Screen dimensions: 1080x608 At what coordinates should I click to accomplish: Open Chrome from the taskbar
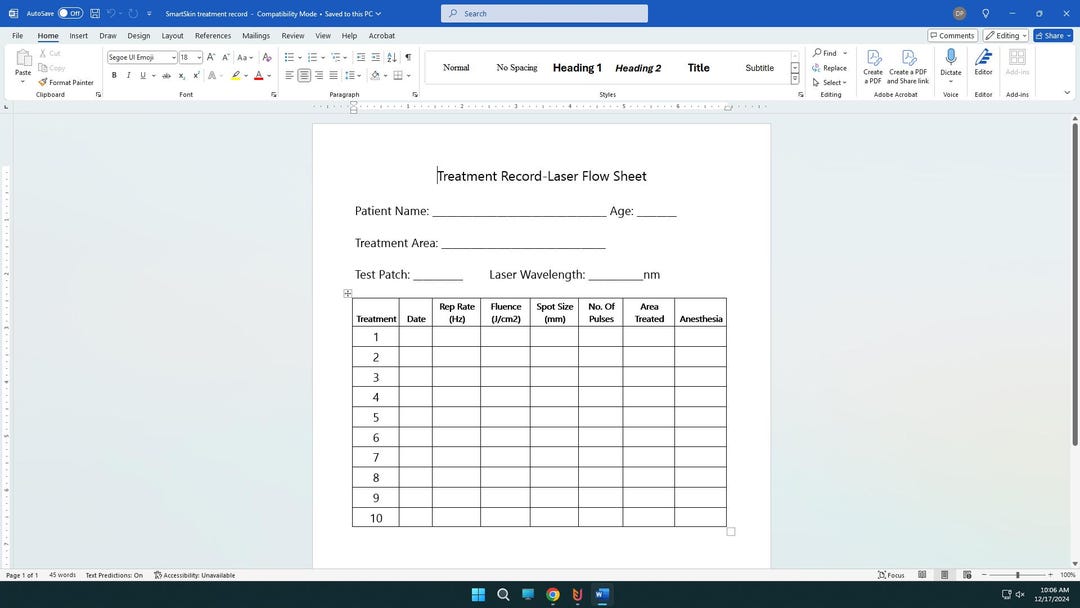coord(551,594)
